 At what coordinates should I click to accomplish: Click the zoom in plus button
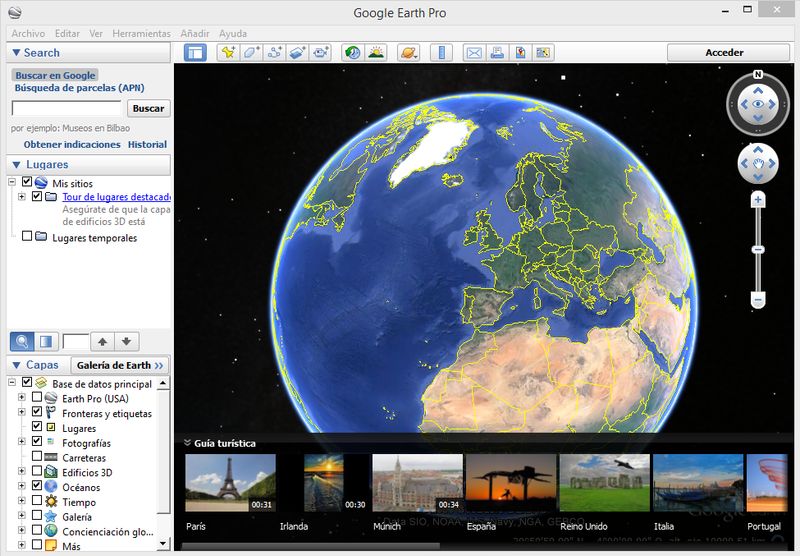coord(758,199)
